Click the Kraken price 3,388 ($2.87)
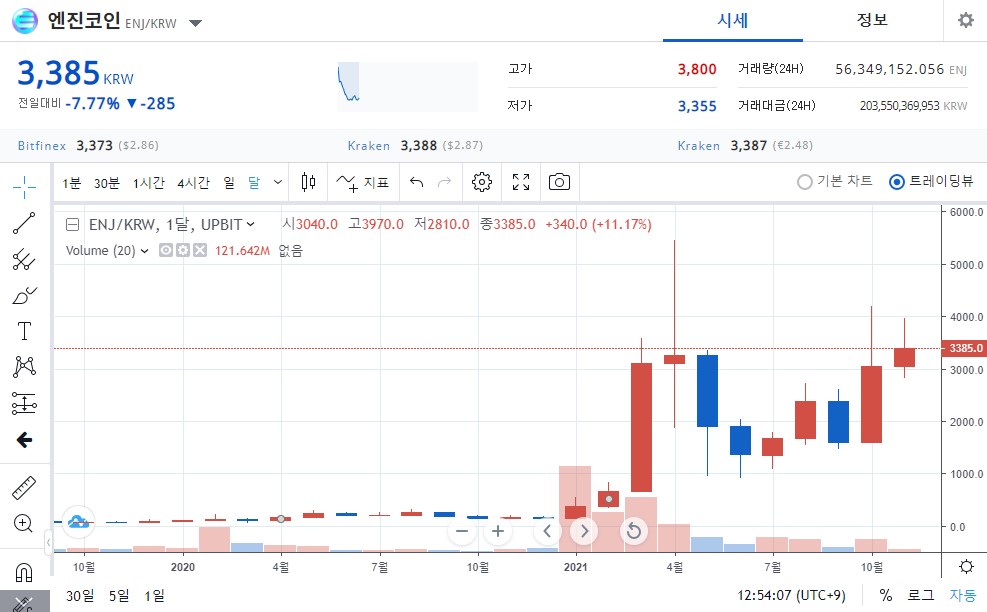The height and width of the screenshot is (612, 987). click(x=441, y=145)
